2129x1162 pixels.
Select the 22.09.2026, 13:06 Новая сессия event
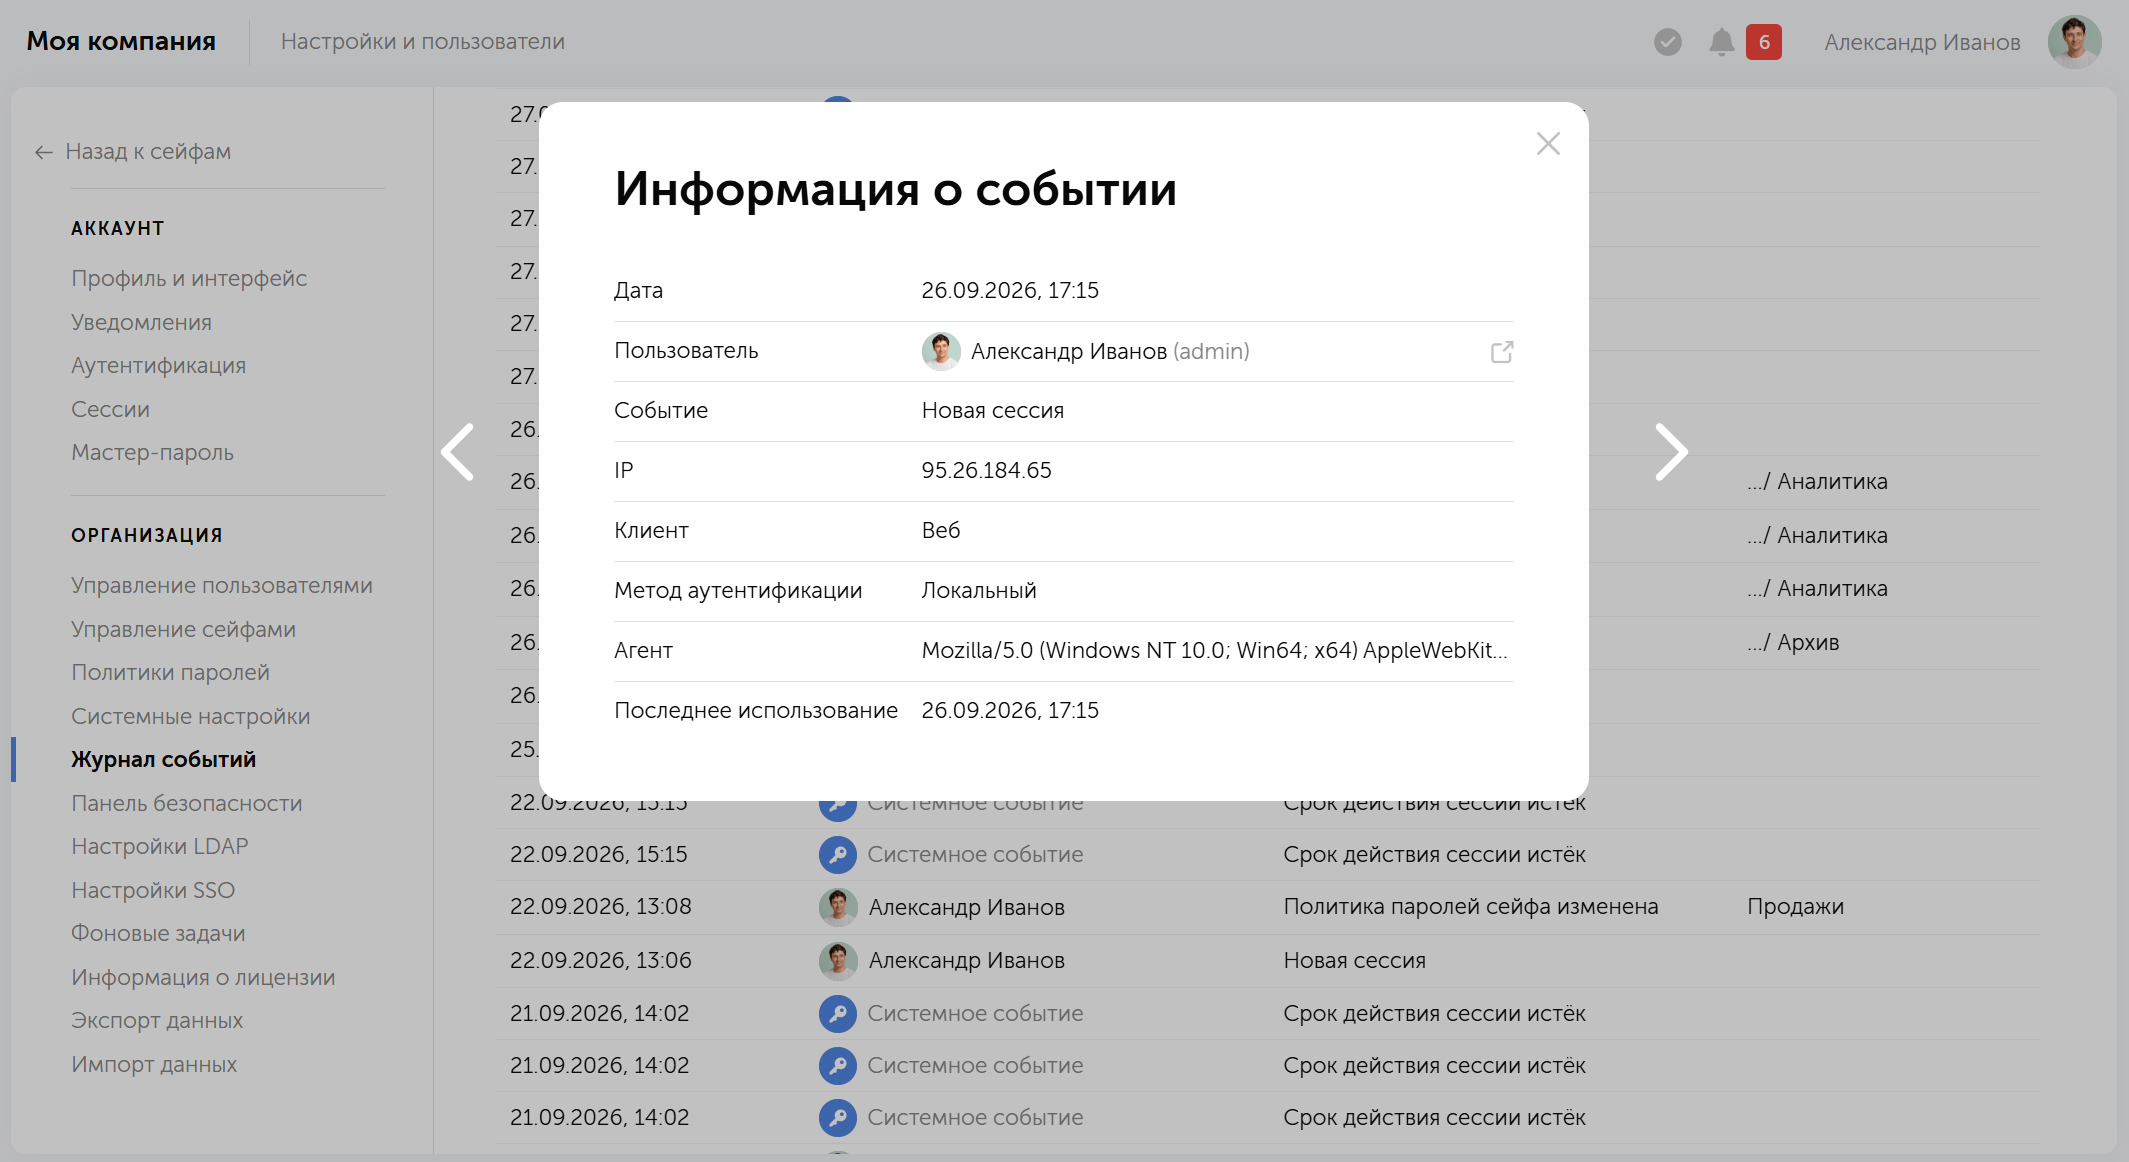click(x=1267, y=961)
